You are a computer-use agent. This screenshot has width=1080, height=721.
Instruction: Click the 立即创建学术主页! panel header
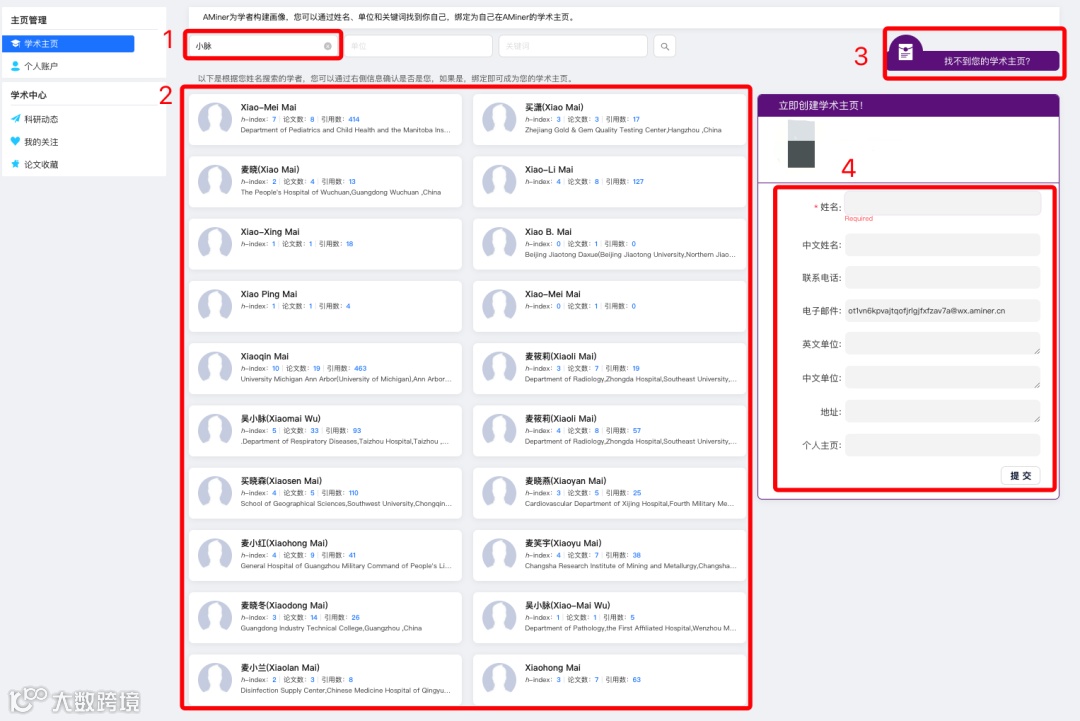908,105
